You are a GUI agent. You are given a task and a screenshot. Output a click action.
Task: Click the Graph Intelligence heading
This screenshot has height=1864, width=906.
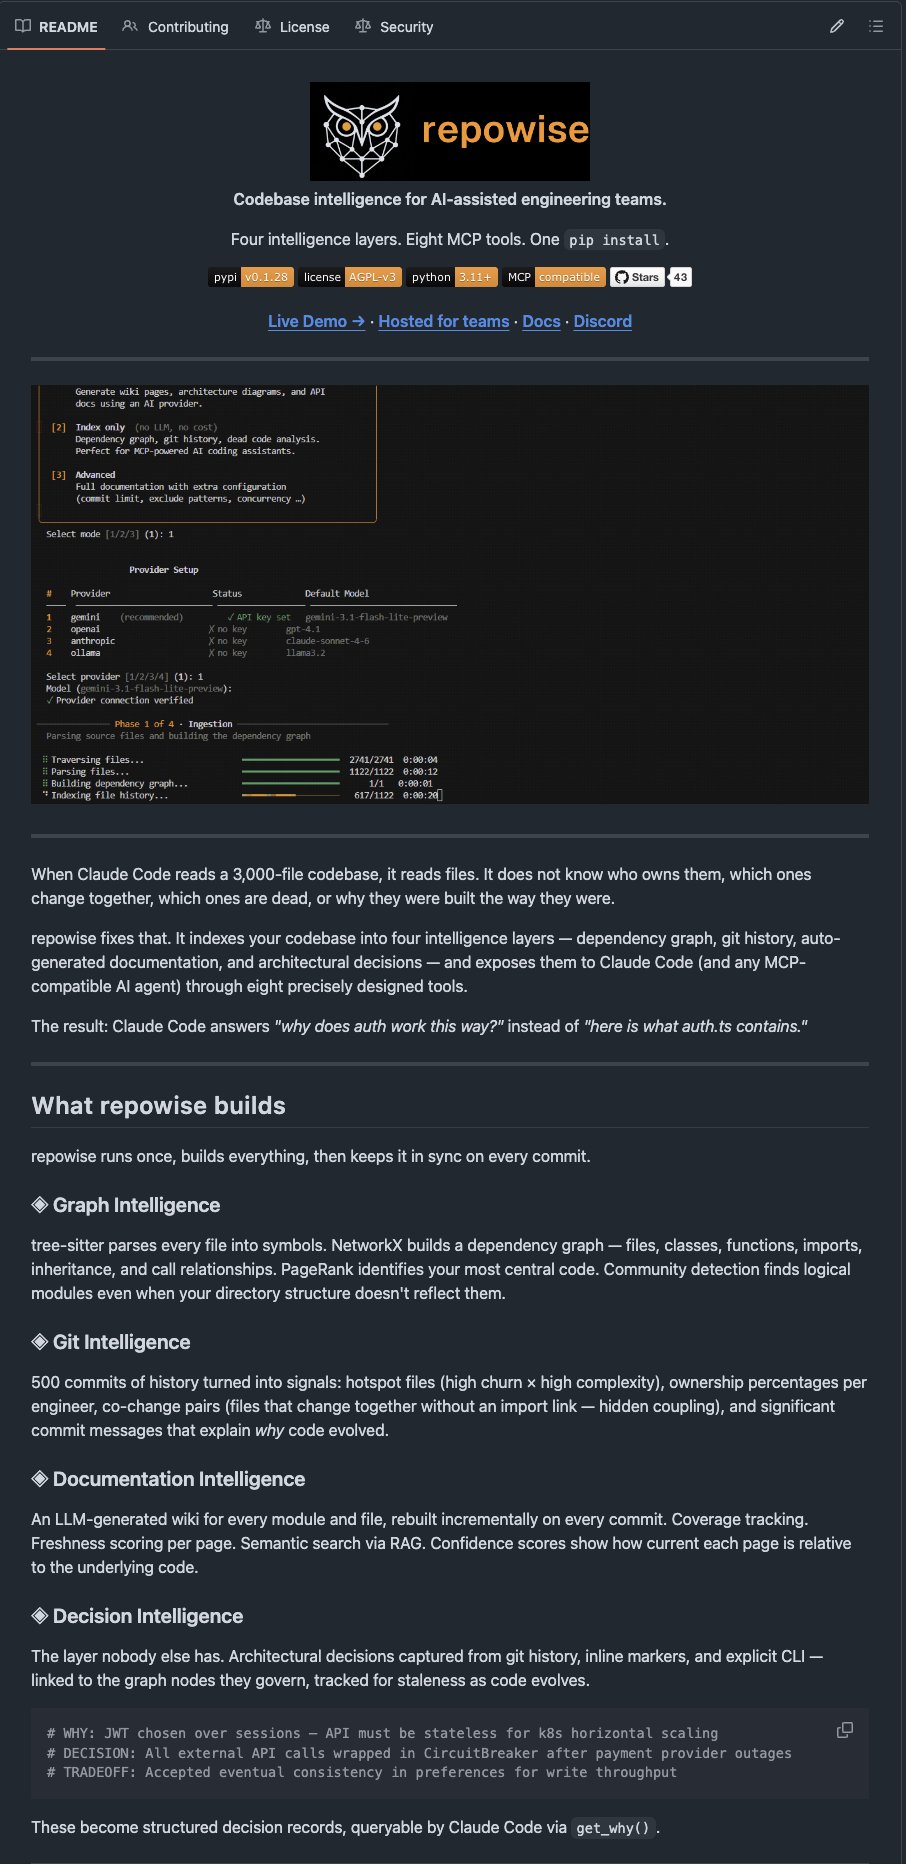pyautogui.click(x=136, y=1205)
